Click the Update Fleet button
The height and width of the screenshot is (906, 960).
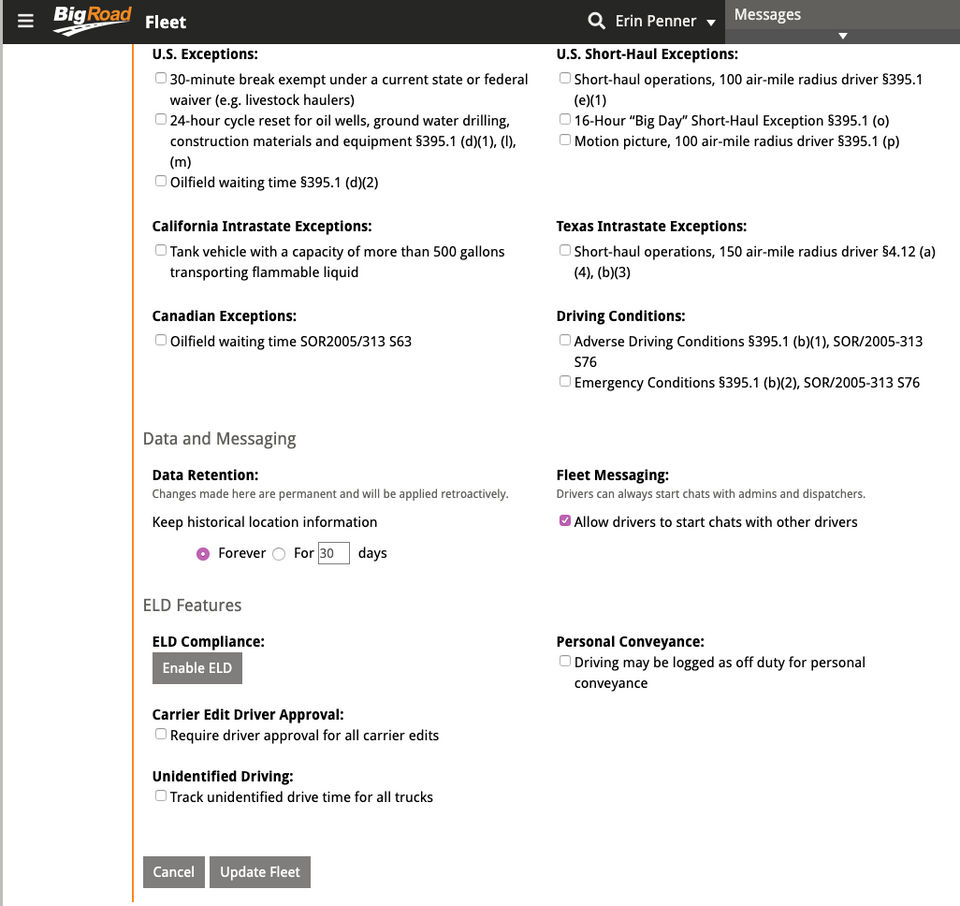pos(260,872)
